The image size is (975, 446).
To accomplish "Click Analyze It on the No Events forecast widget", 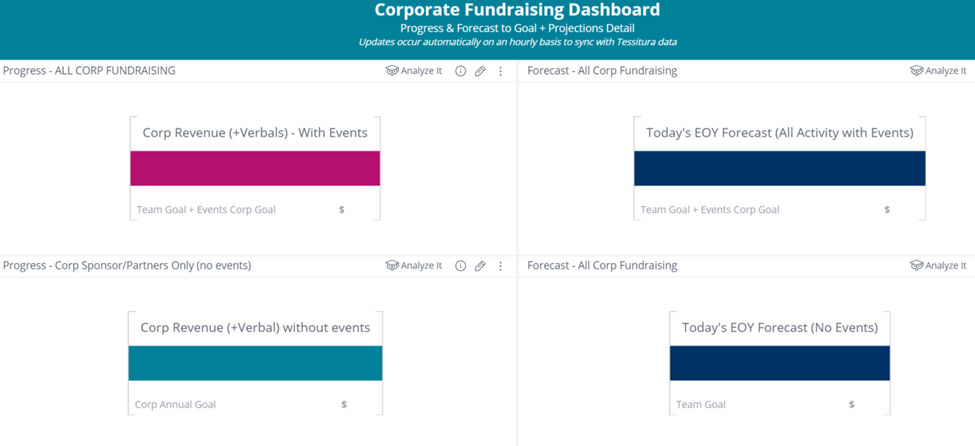I will 938,266.
